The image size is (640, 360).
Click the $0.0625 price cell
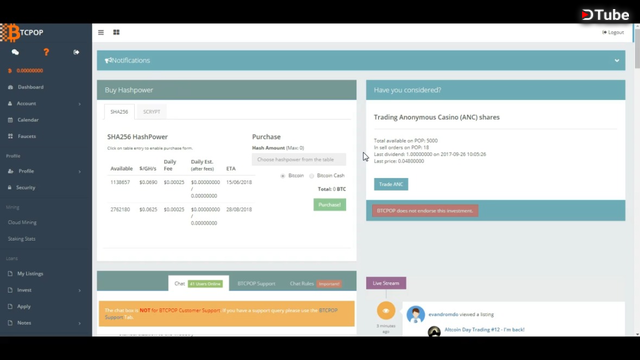(x=148, y=209)
